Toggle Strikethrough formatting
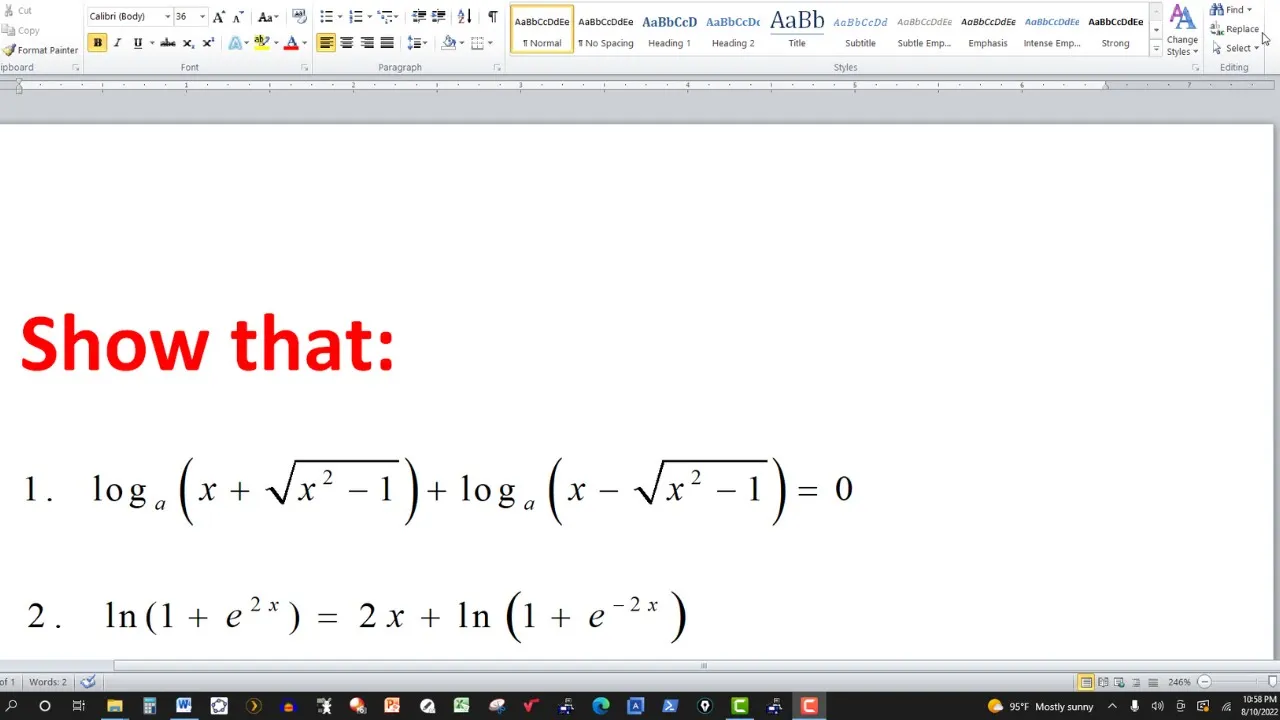The image size is (1280, 720). 168,43
